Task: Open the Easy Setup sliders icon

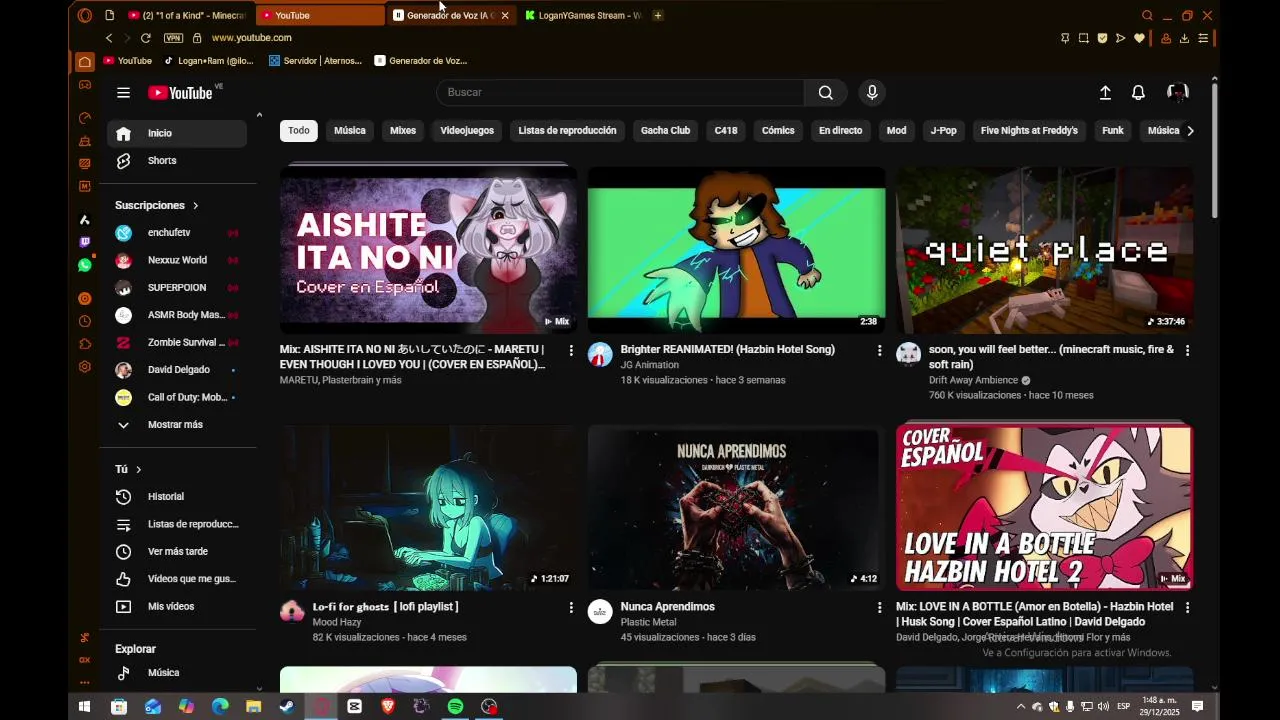Action: tap(1203, 38)
